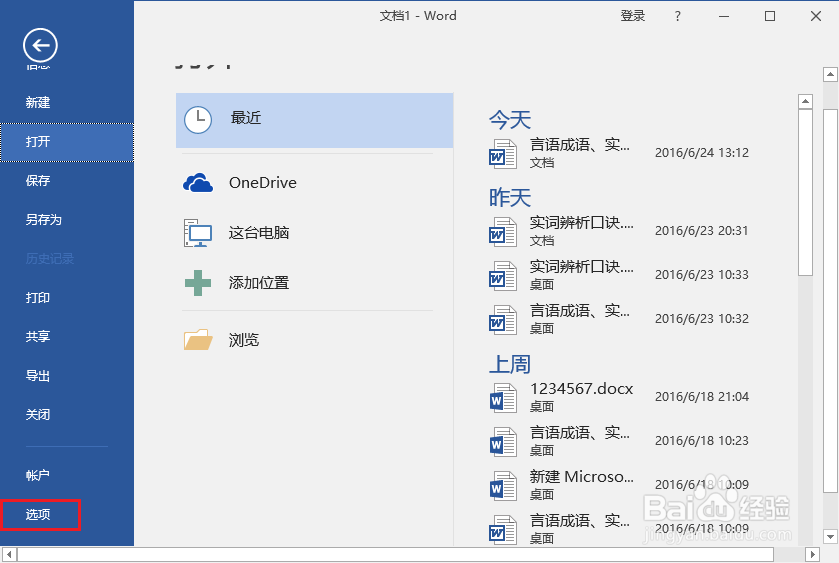The image size is (839, 563).
Task: Click the timestamp 2016/6/24 13:12
Action: click(x=701, y=153)
